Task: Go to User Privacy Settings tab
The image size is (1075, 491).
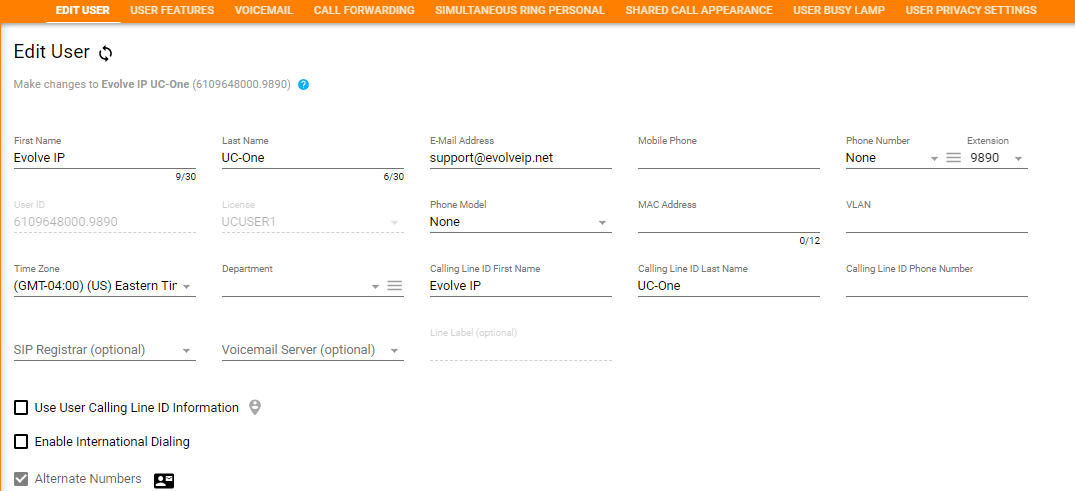Action: 970,10
